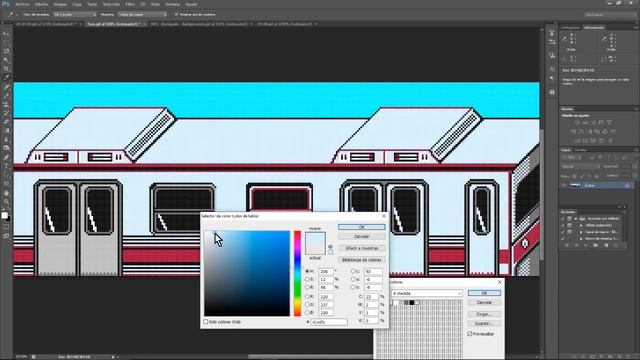Image resolution: width=640 pixels, height=360 pixels.
Task: Click the vertical hue slider bar
Action: coord(298,273)
